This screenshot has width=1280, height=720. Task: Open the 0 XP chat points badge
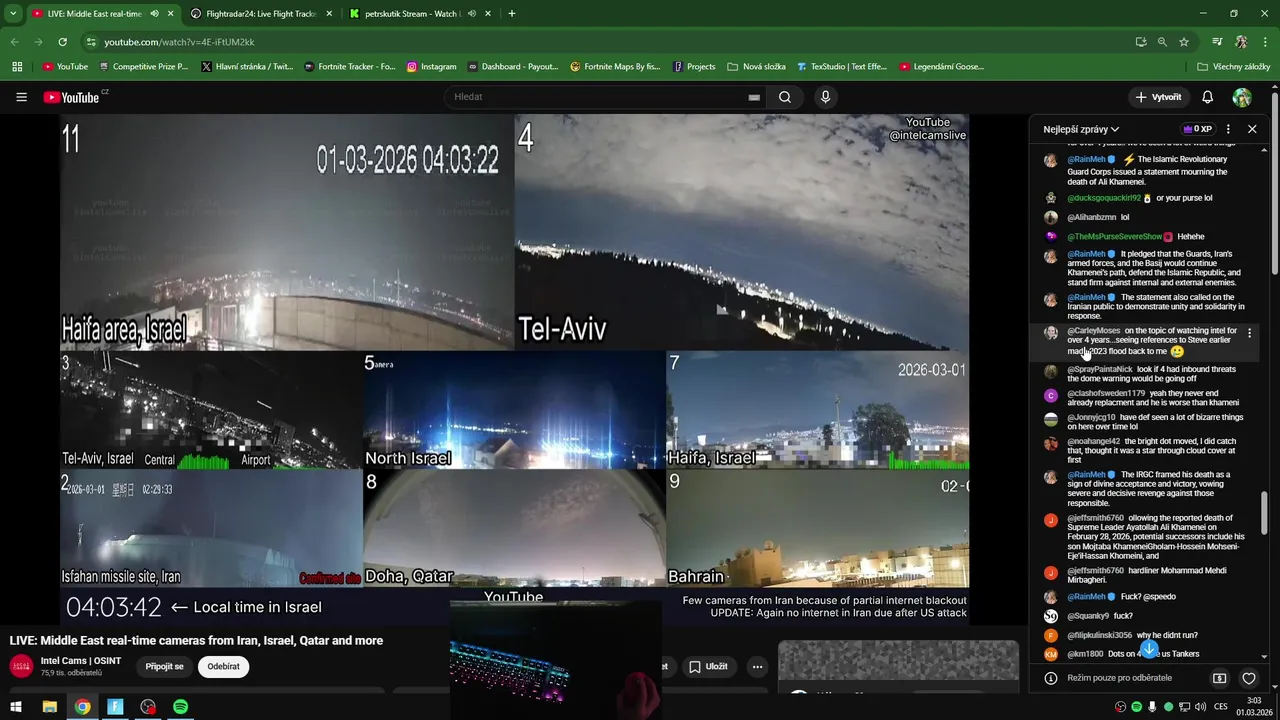(1197, 129)
